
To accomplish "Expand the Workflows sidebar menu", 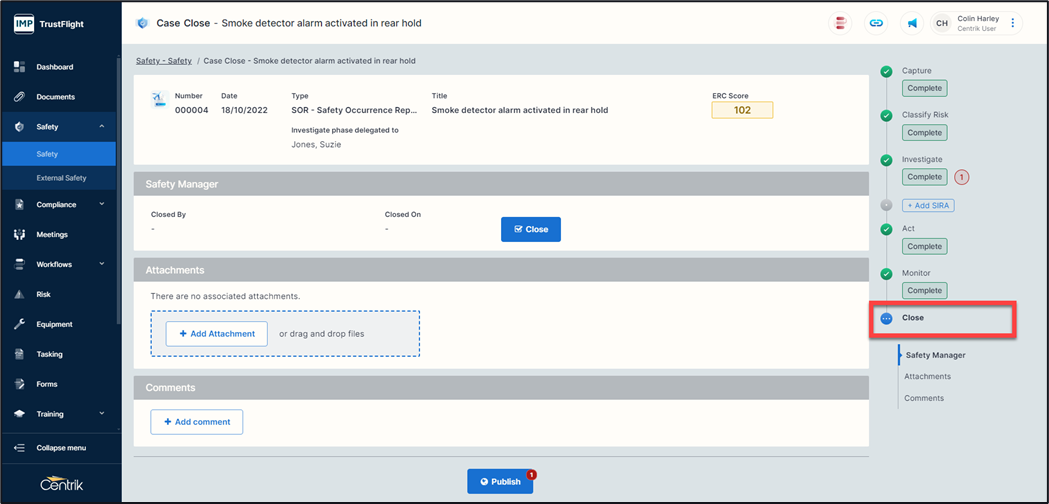I will [101, 265].
